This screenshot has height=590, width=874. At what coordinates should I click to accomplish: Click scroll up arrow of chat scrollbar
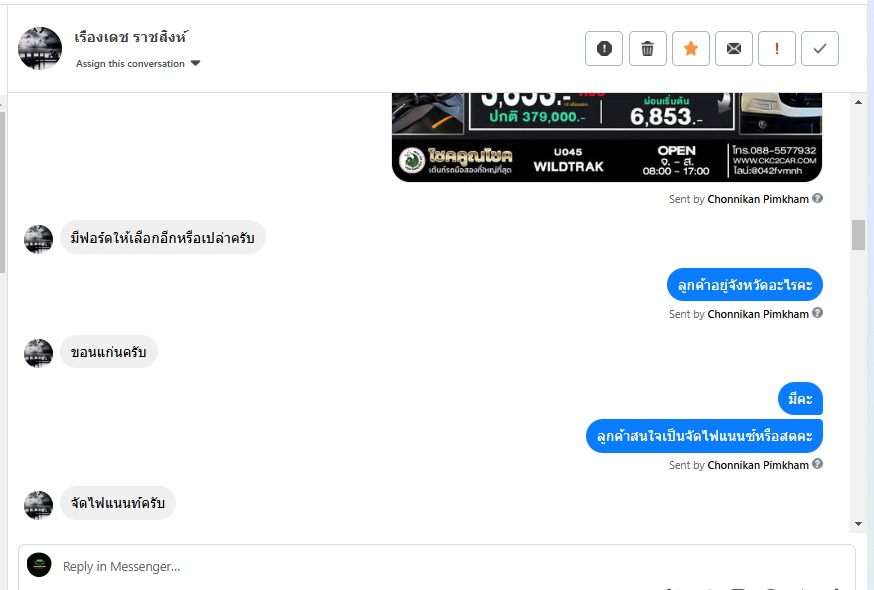(858, 102)
